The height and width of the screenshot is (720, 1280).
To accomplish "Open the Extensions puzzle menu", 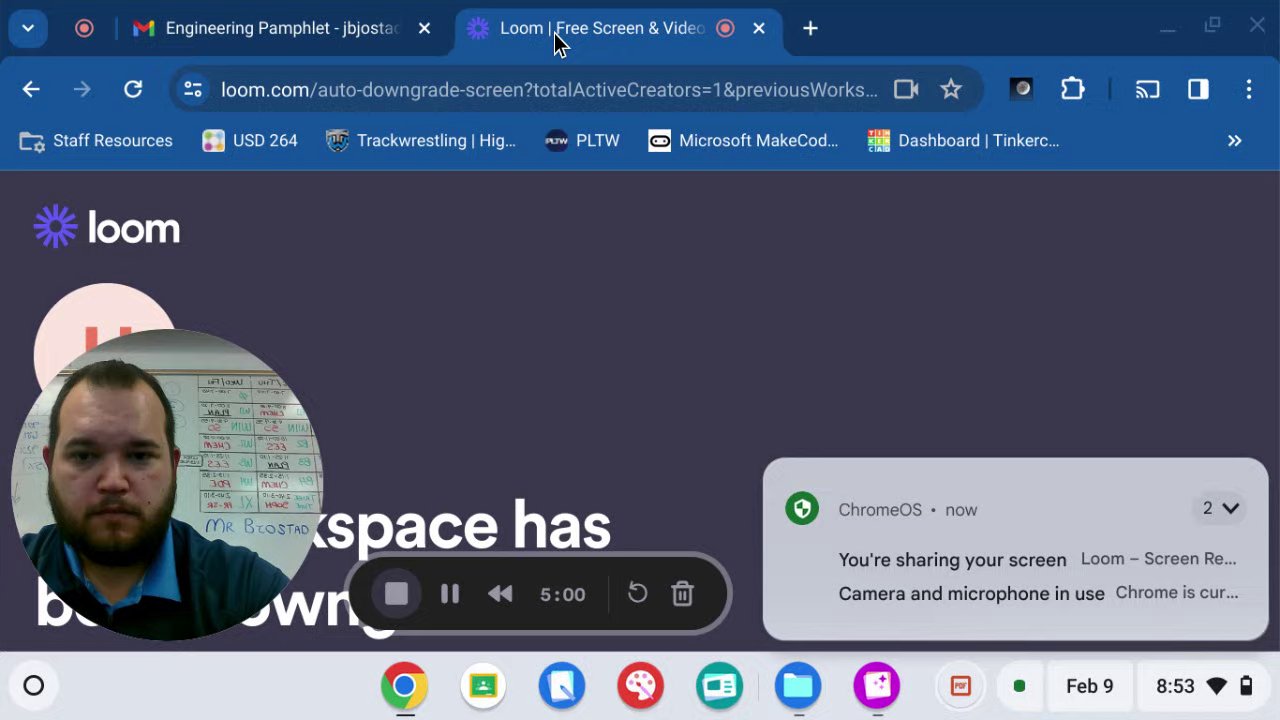I will tap(1072, 90).
